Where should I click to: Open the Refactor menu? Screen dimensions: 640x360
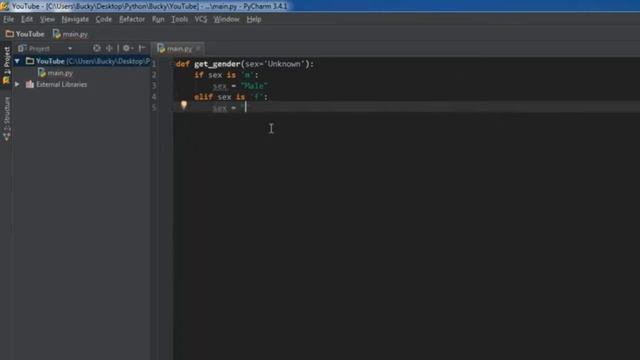[132, 19]
